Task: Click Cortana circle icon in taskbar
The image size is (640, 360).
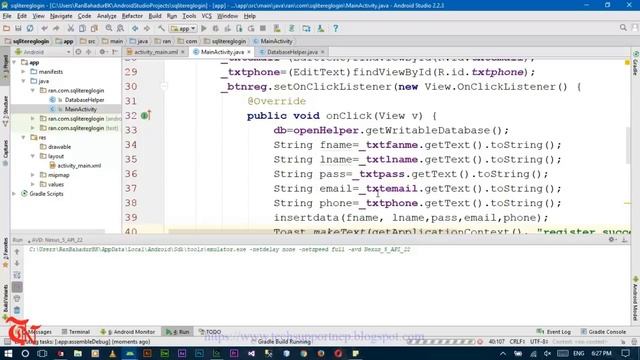Action: 25,353
